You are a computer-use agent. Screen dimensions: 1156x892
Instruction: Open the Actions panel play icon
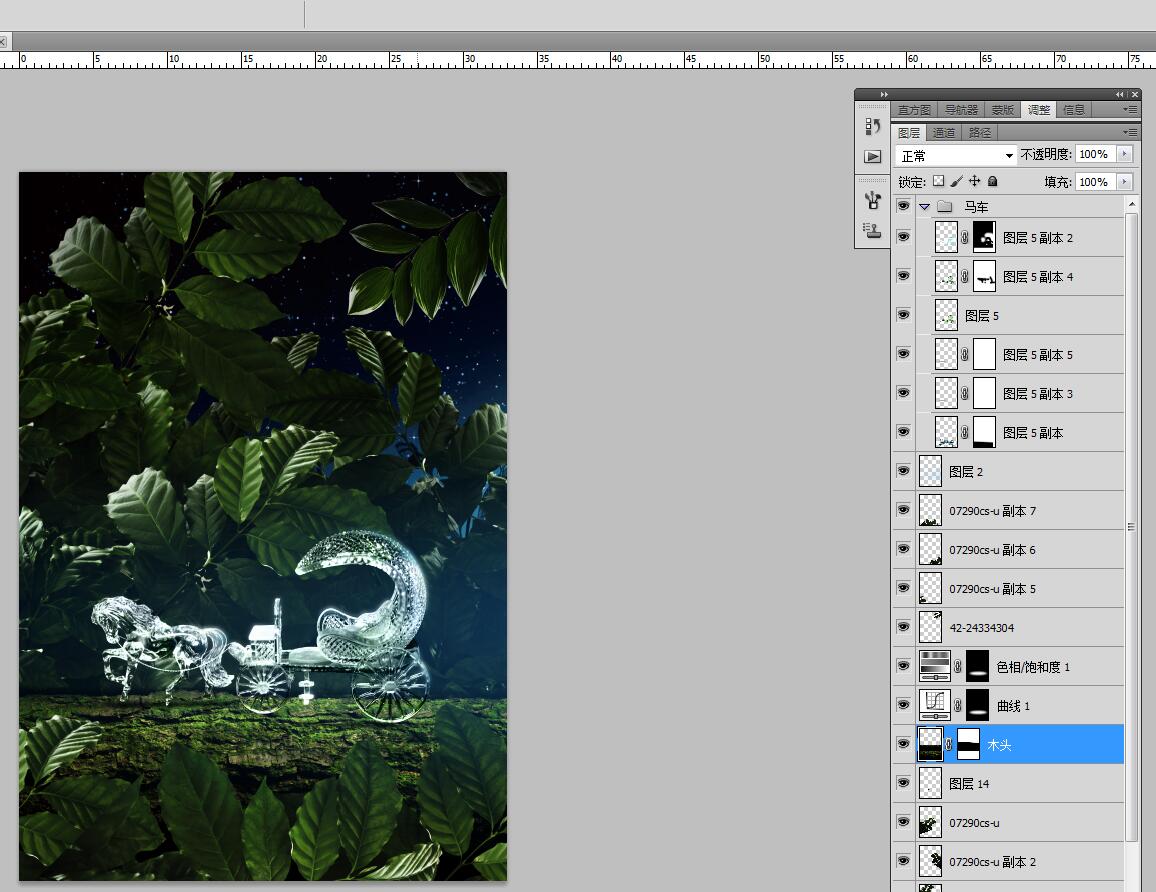click(x=872, y=156)
